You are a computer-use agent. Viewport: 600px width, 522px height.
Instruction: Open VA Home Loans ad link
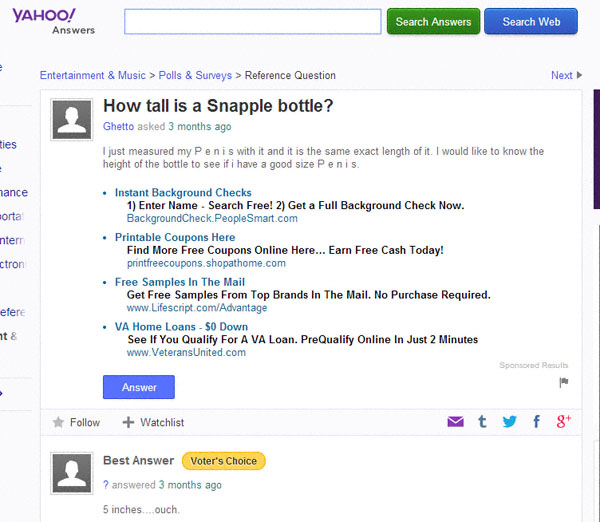(x=181, y=327)
